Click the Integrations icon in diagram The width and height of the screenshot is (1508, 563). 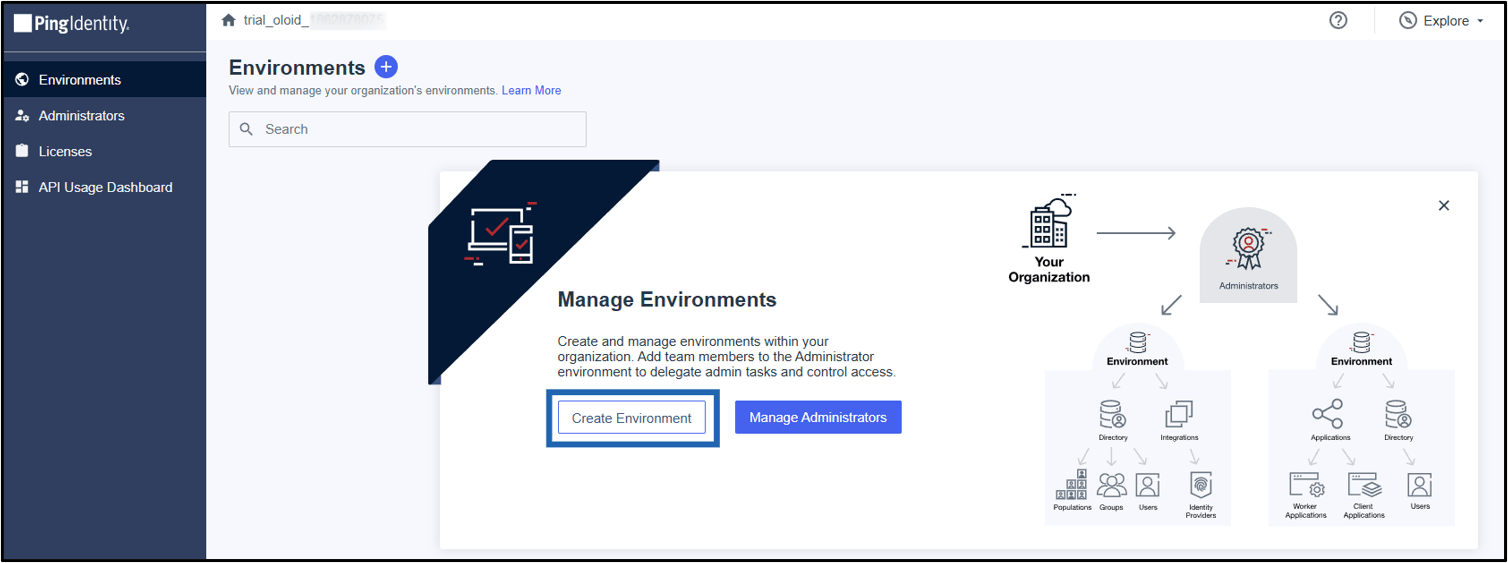coord(1179,414)
